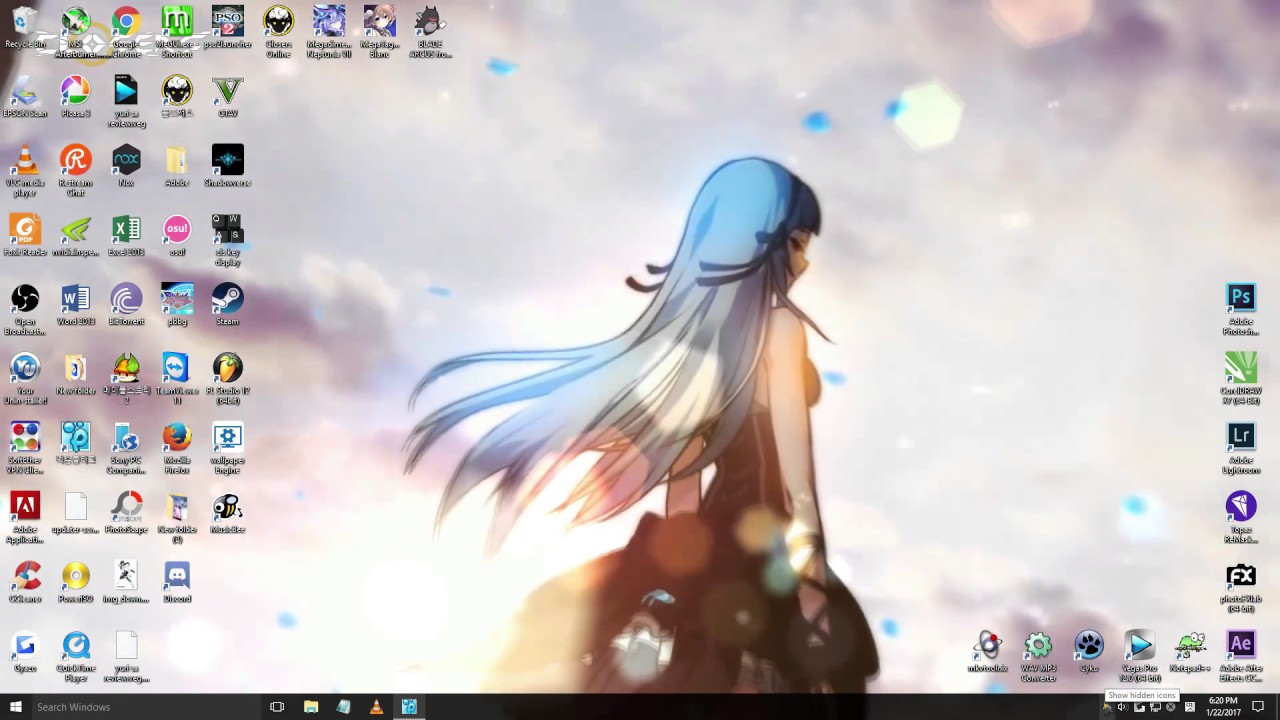Select the Sony PC Companion shortcut
Screen dimensions: 1280x720
click(126, 447)
